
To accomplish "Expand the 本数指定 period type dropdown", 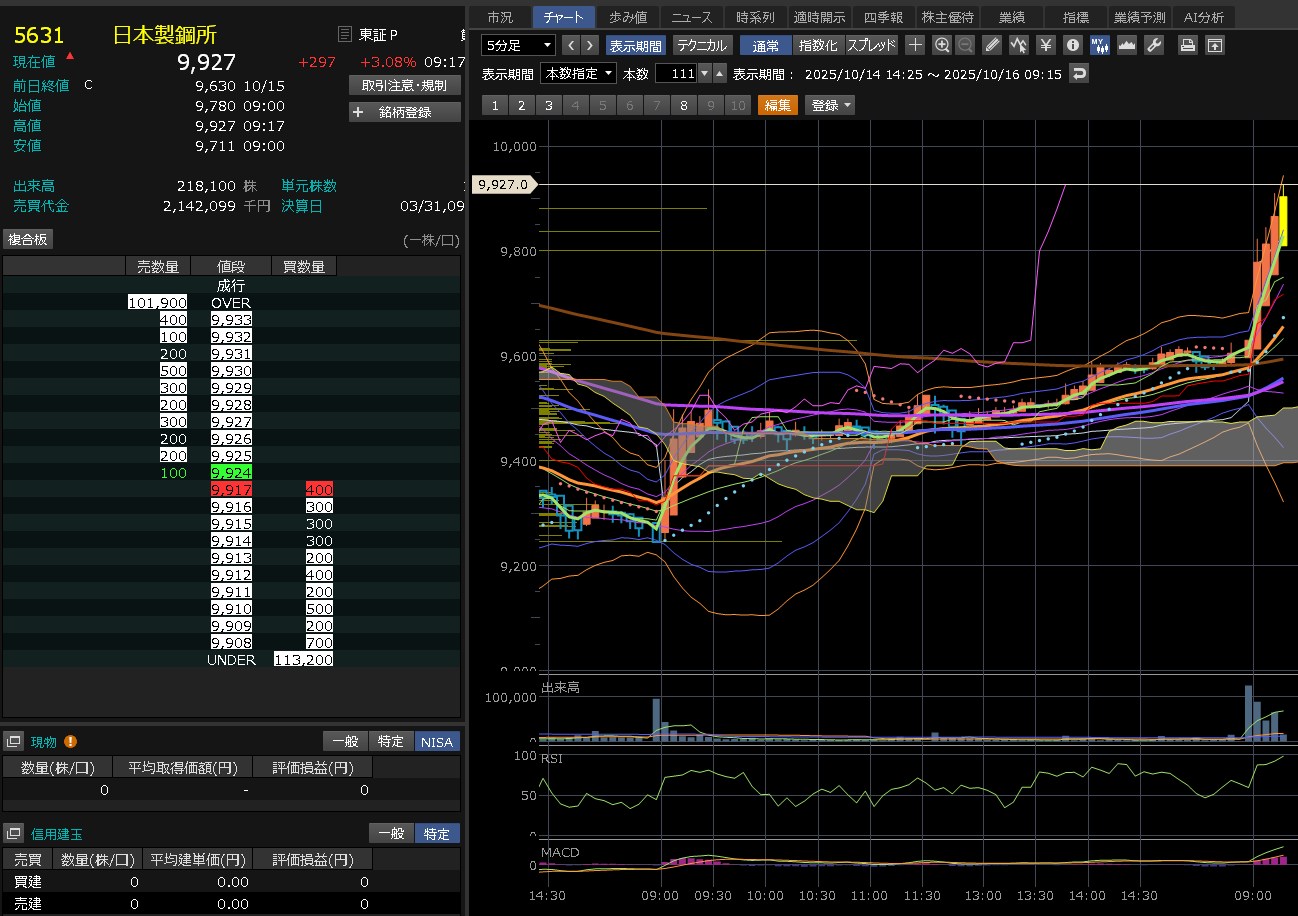I will click(x=578, y=74).
